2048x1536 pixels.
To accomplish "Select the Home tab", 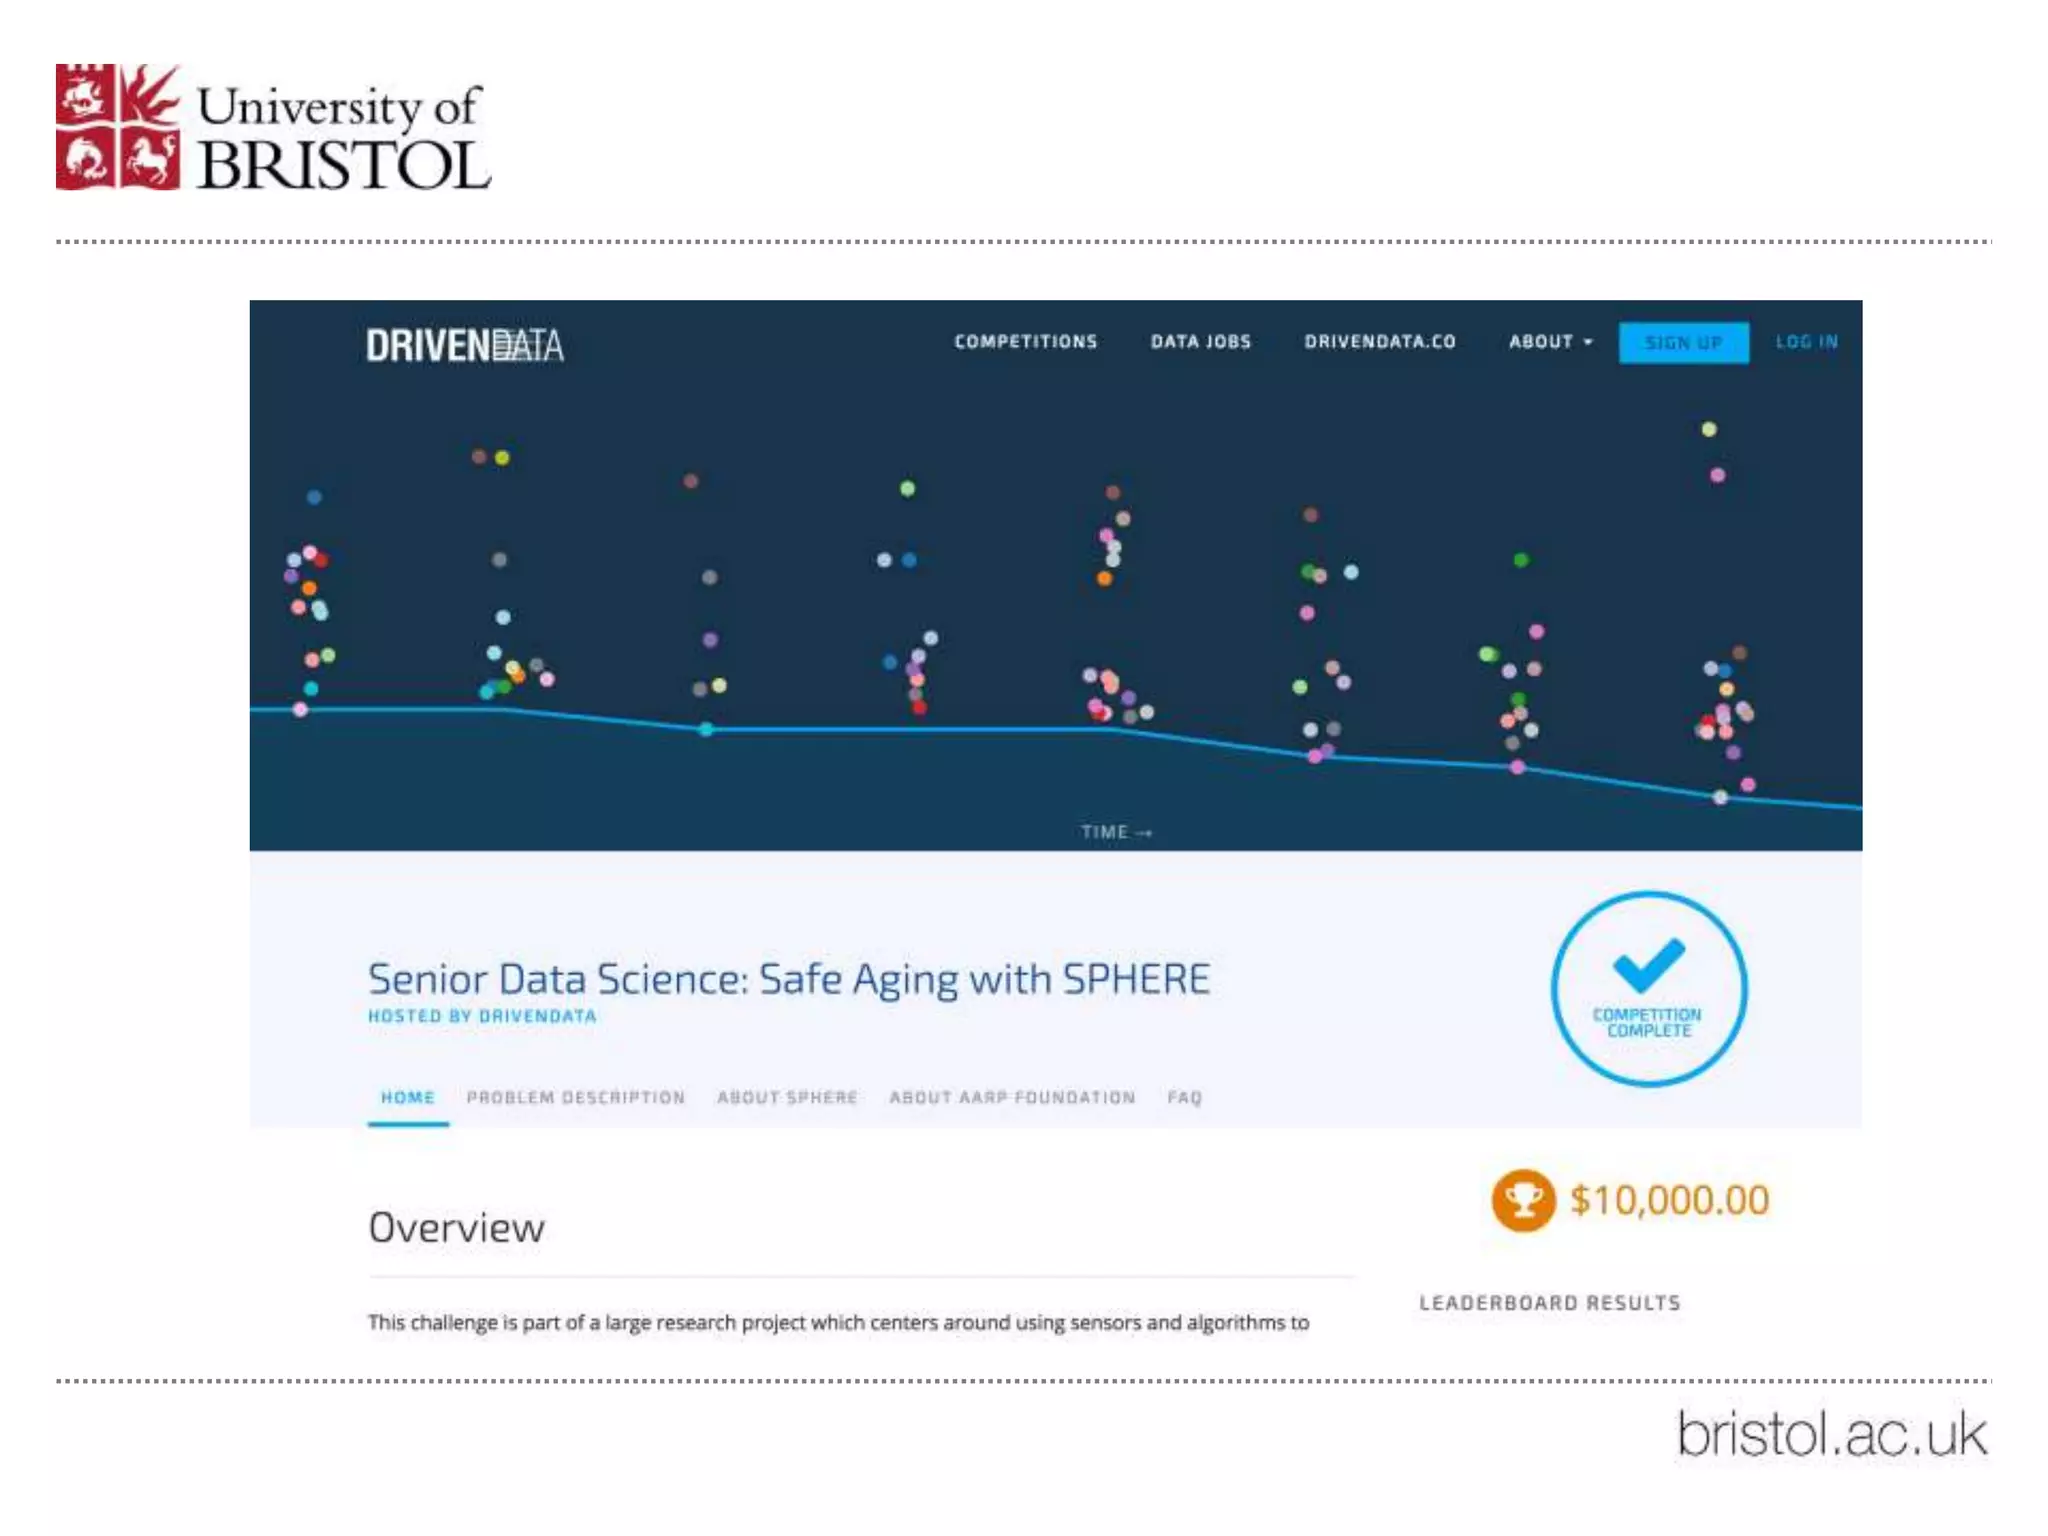I will (408, 1098).
